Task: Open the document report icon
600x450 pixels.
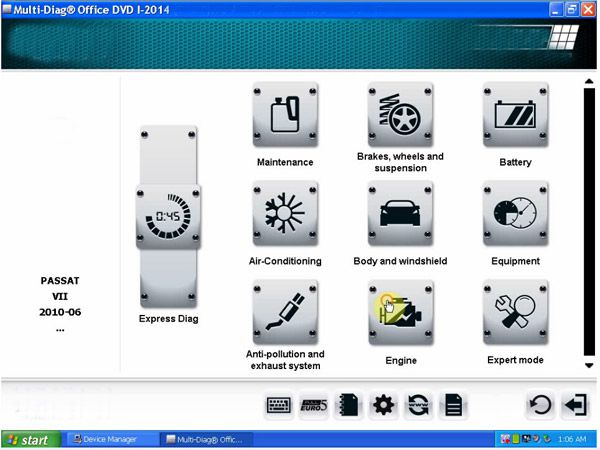Action: pyautogui.click(x=453, y=405)
